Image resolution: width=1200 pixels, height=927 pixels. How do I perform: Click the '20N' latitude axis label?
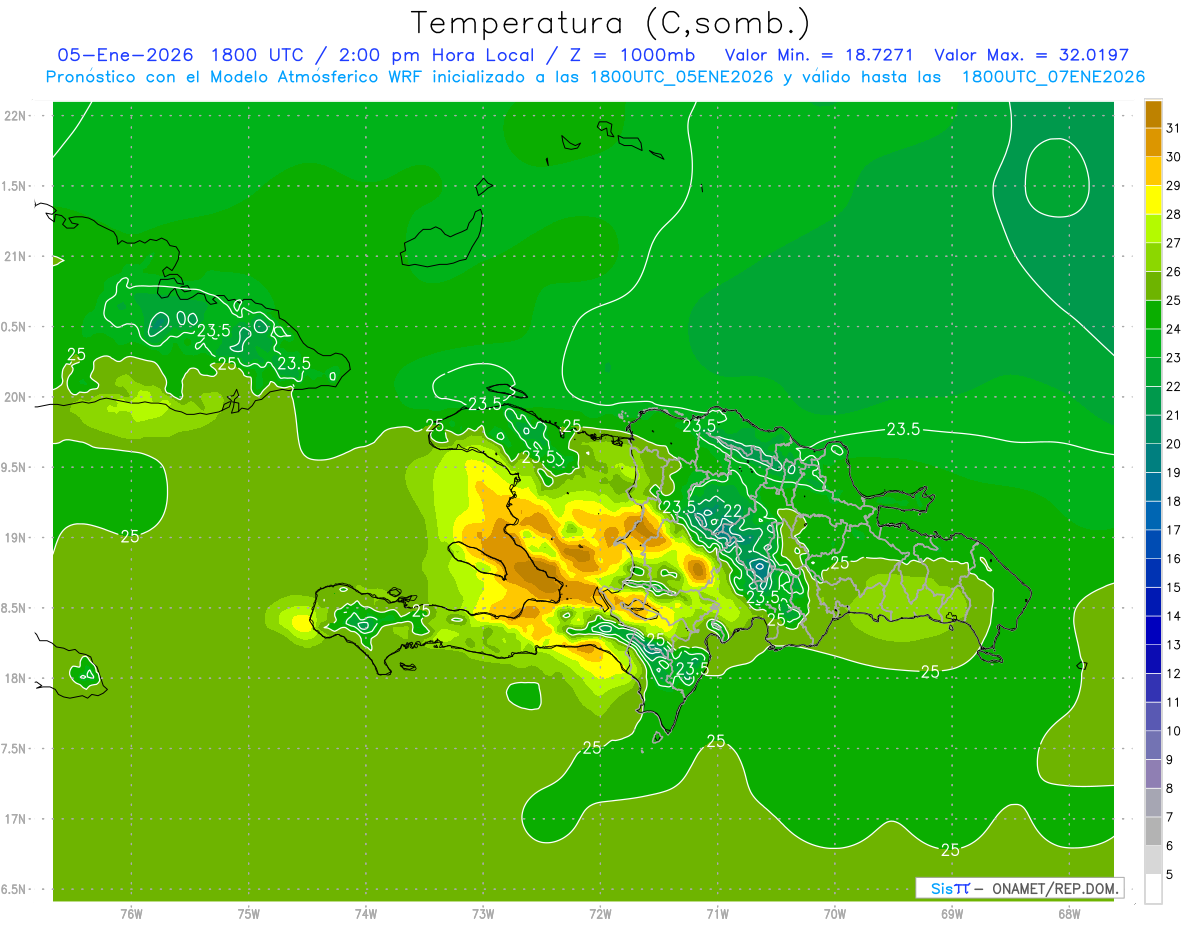point(14,397)
